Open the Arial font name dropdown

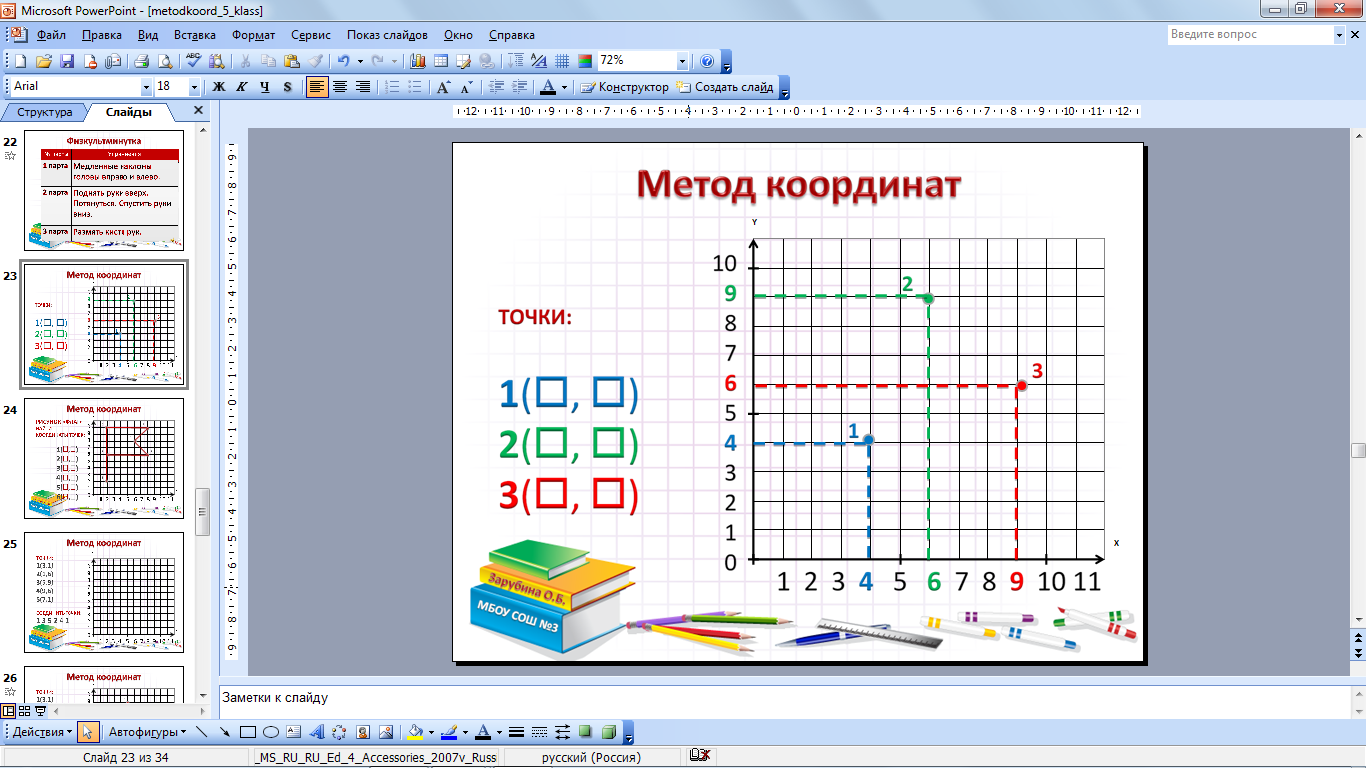click(x=146, y=87)
